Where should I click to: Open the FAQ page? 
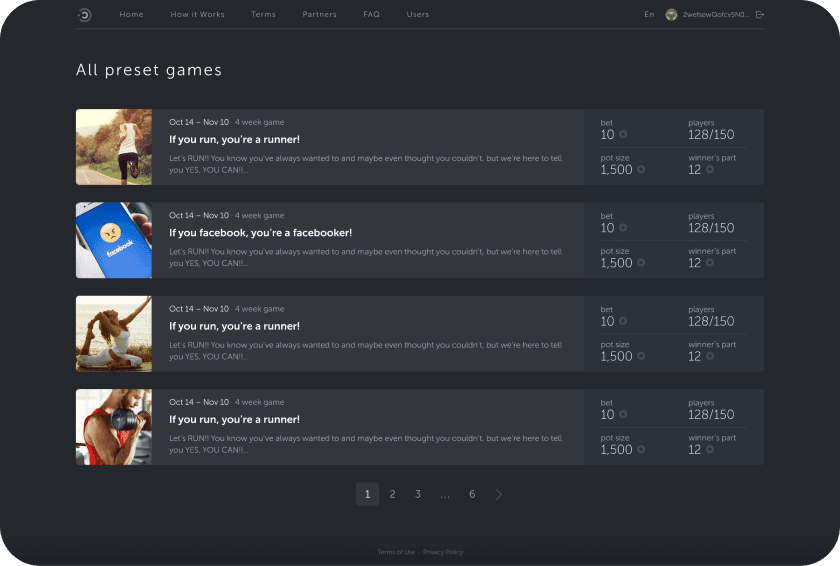tap(371, 14)
